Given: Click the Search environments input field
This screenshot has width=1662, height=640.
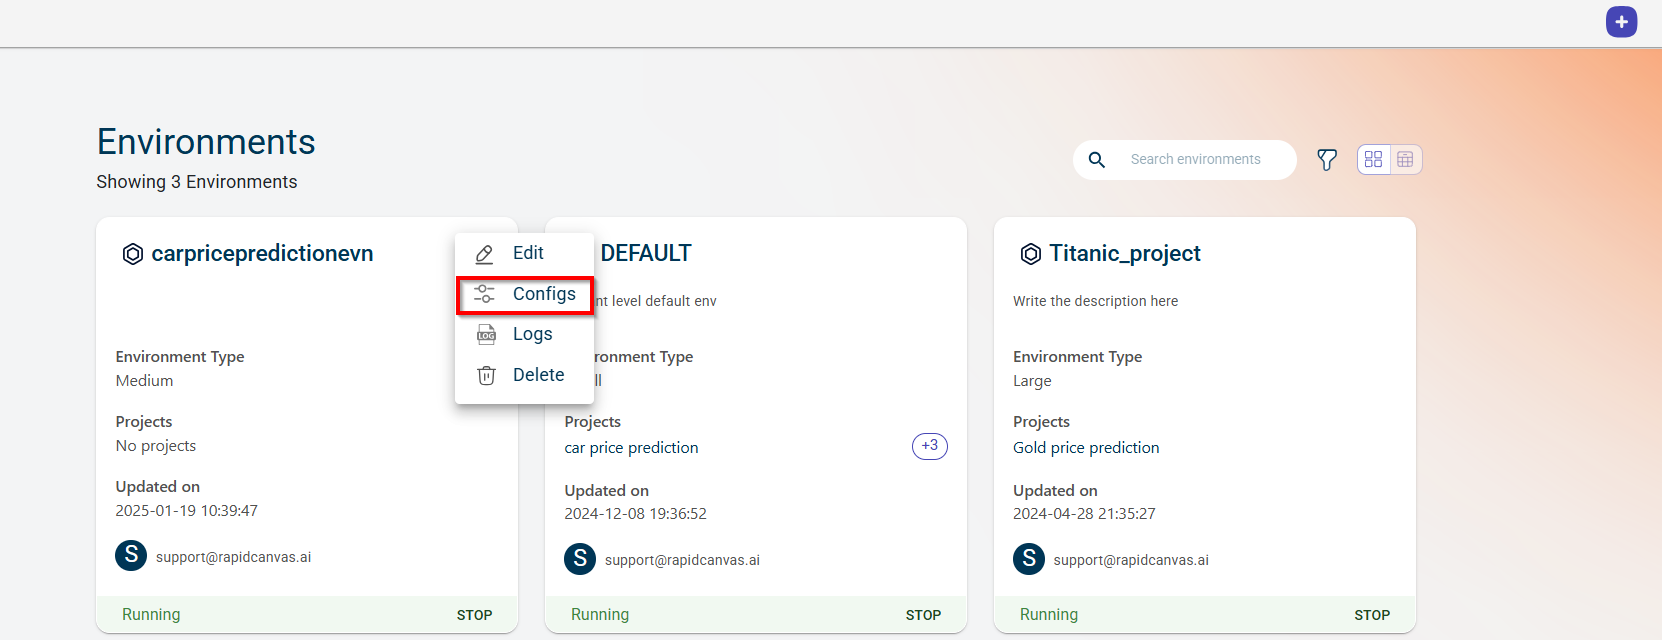Looking at the screenshot, I should [1205, 160].
